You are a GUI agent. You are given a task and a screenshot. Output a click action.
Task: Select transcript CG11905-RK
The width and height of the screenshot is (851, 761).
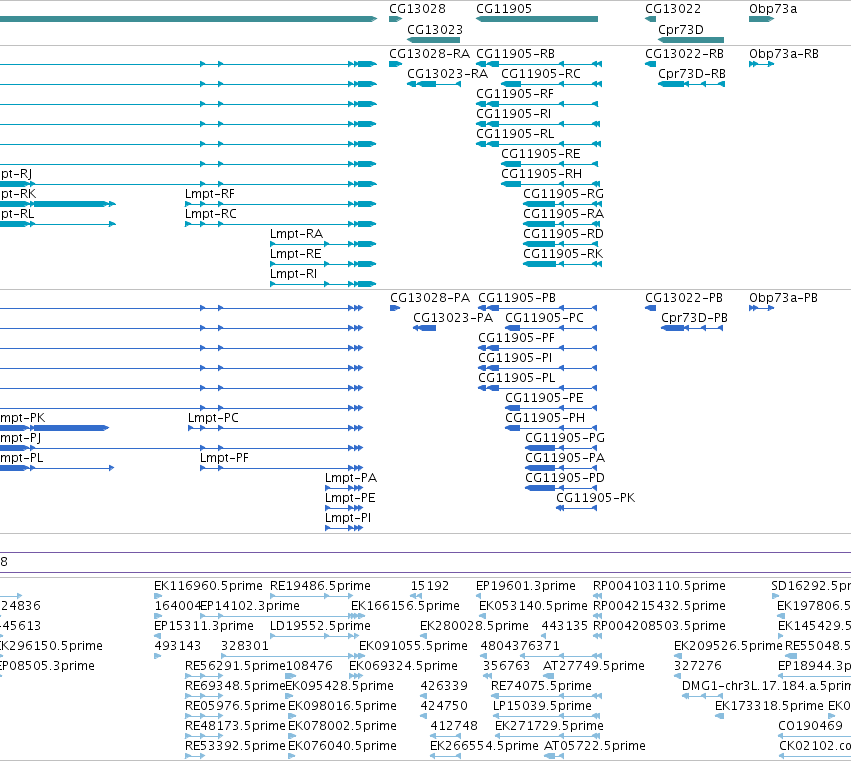pos(563,254)
